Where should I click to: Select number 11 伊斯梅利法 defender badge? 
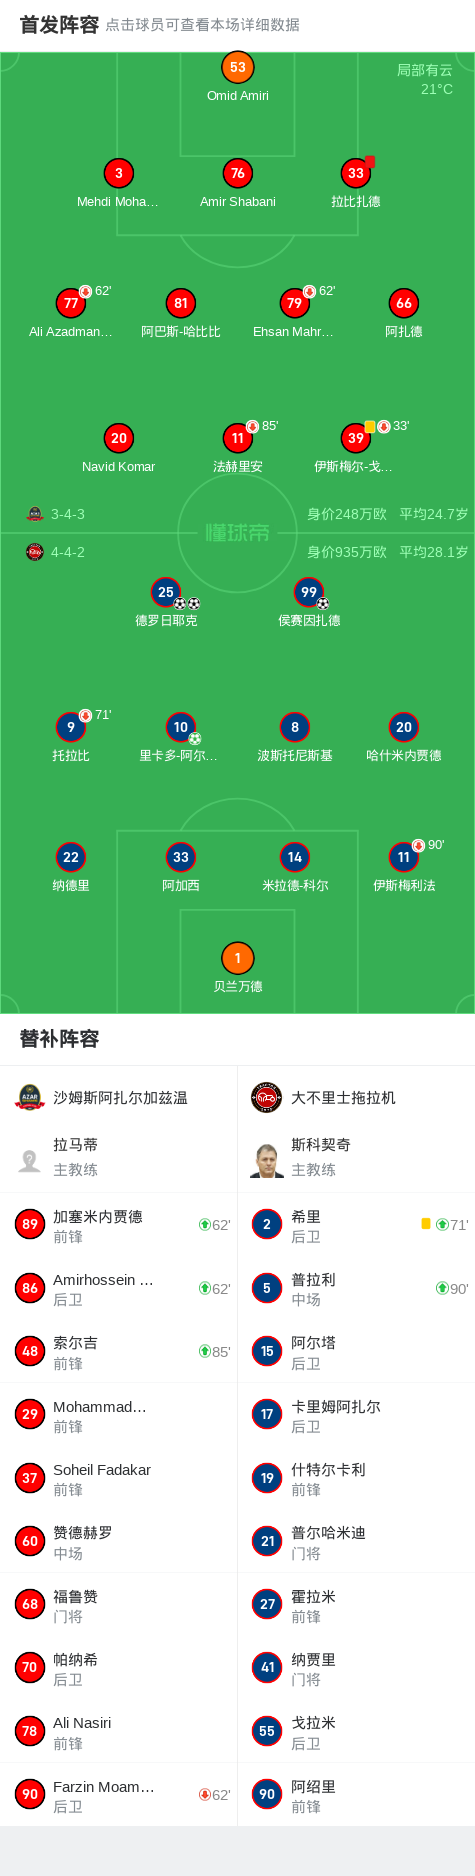click(x=404, y=857)
